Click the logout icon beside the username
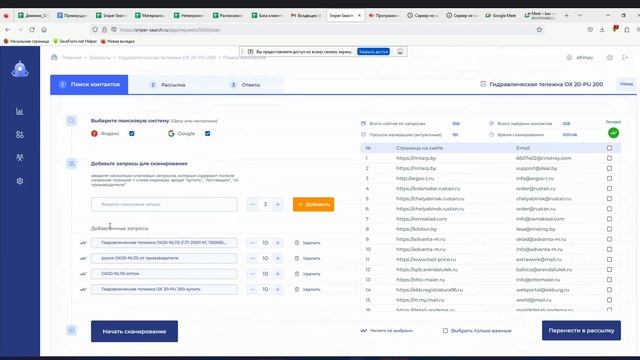The image size is (640, 360). (625, 58)
